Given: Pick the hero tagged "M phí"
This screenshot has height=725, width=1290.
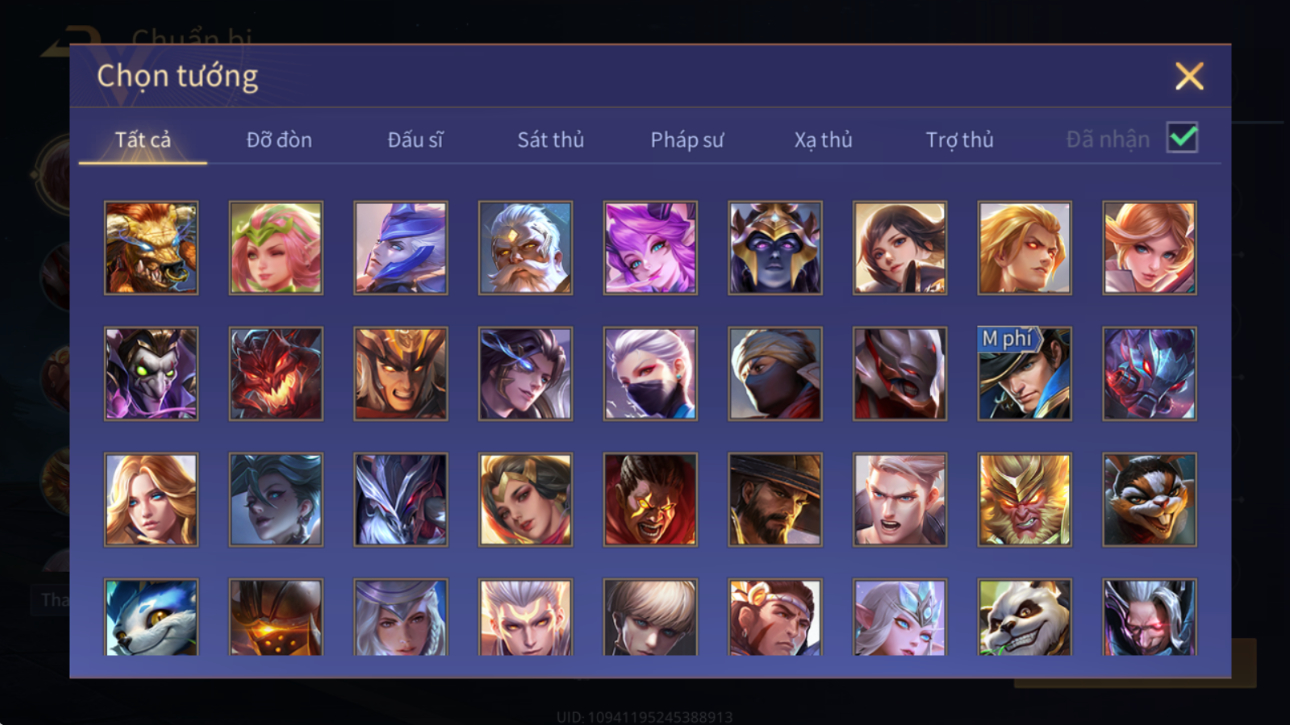Looking at the screenshot, I should (x=1024, y=373).
